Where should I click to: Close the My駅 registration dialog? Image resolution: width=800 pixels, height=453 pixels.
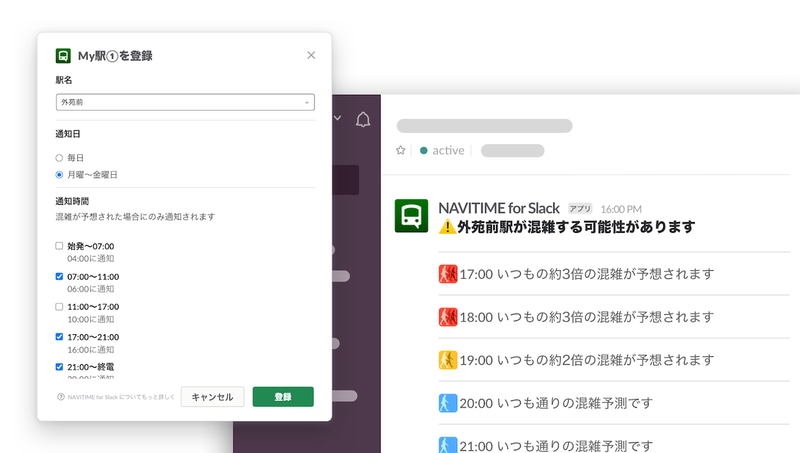pos(311,55)
